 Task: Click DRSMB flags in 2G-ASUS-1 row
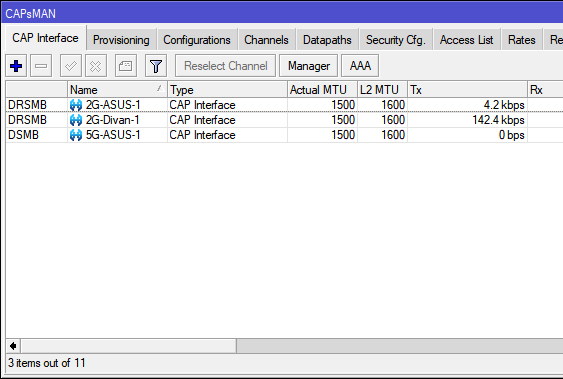coord(27,105)
